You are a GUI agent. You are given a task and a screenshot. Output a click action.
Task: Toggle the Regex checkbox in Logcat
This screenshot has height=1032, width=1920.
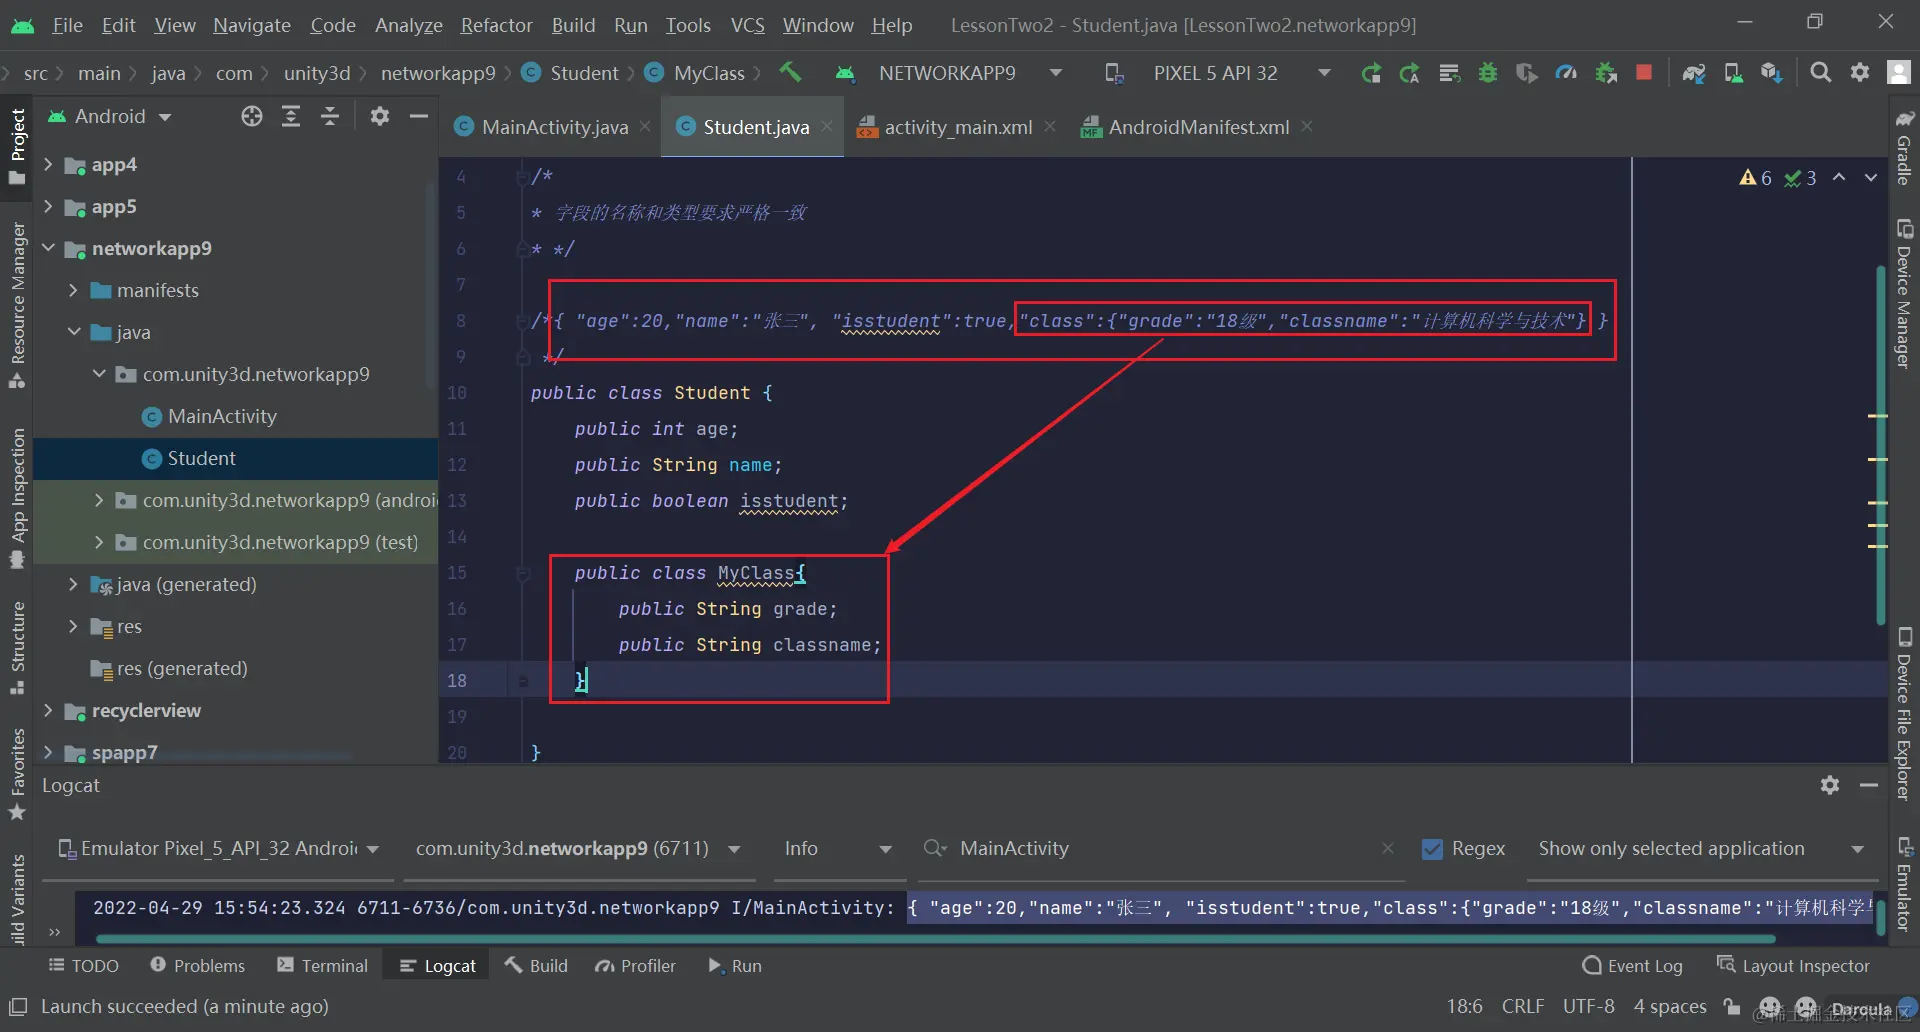pyautogui.click(x=1432, y=849)
